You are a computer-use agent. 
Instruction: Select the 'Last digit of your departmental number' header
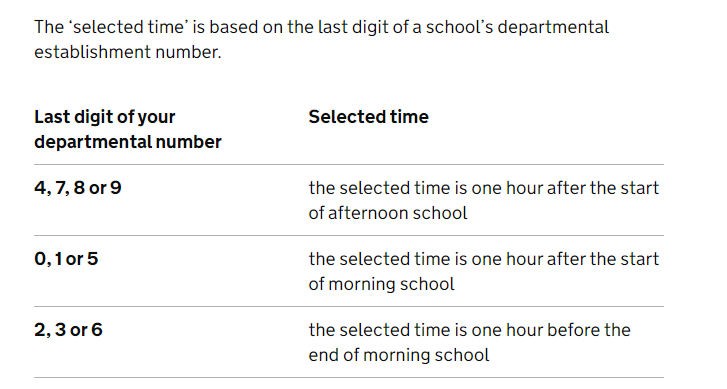click(x=128, y=129)
